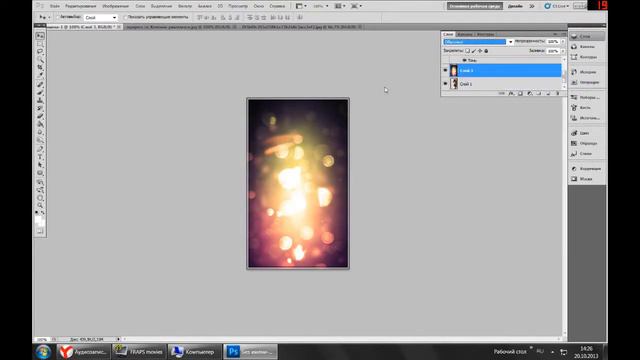Select the Hand tool
Screen dimensions: 640x360
[40, 198]
